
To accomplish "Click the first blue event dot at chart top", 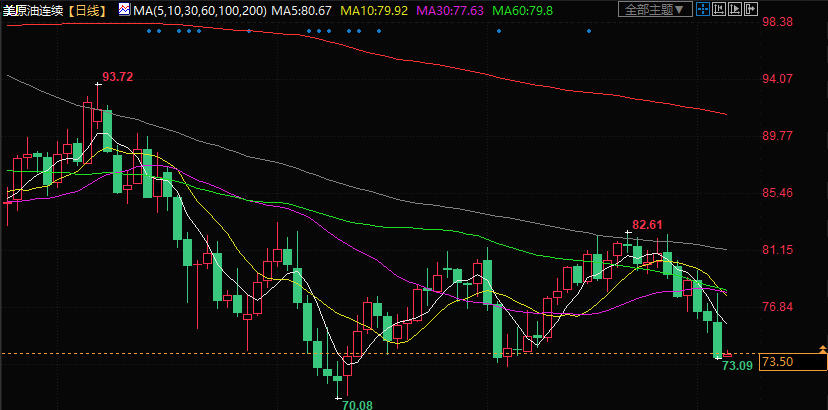I will point(148,30).
